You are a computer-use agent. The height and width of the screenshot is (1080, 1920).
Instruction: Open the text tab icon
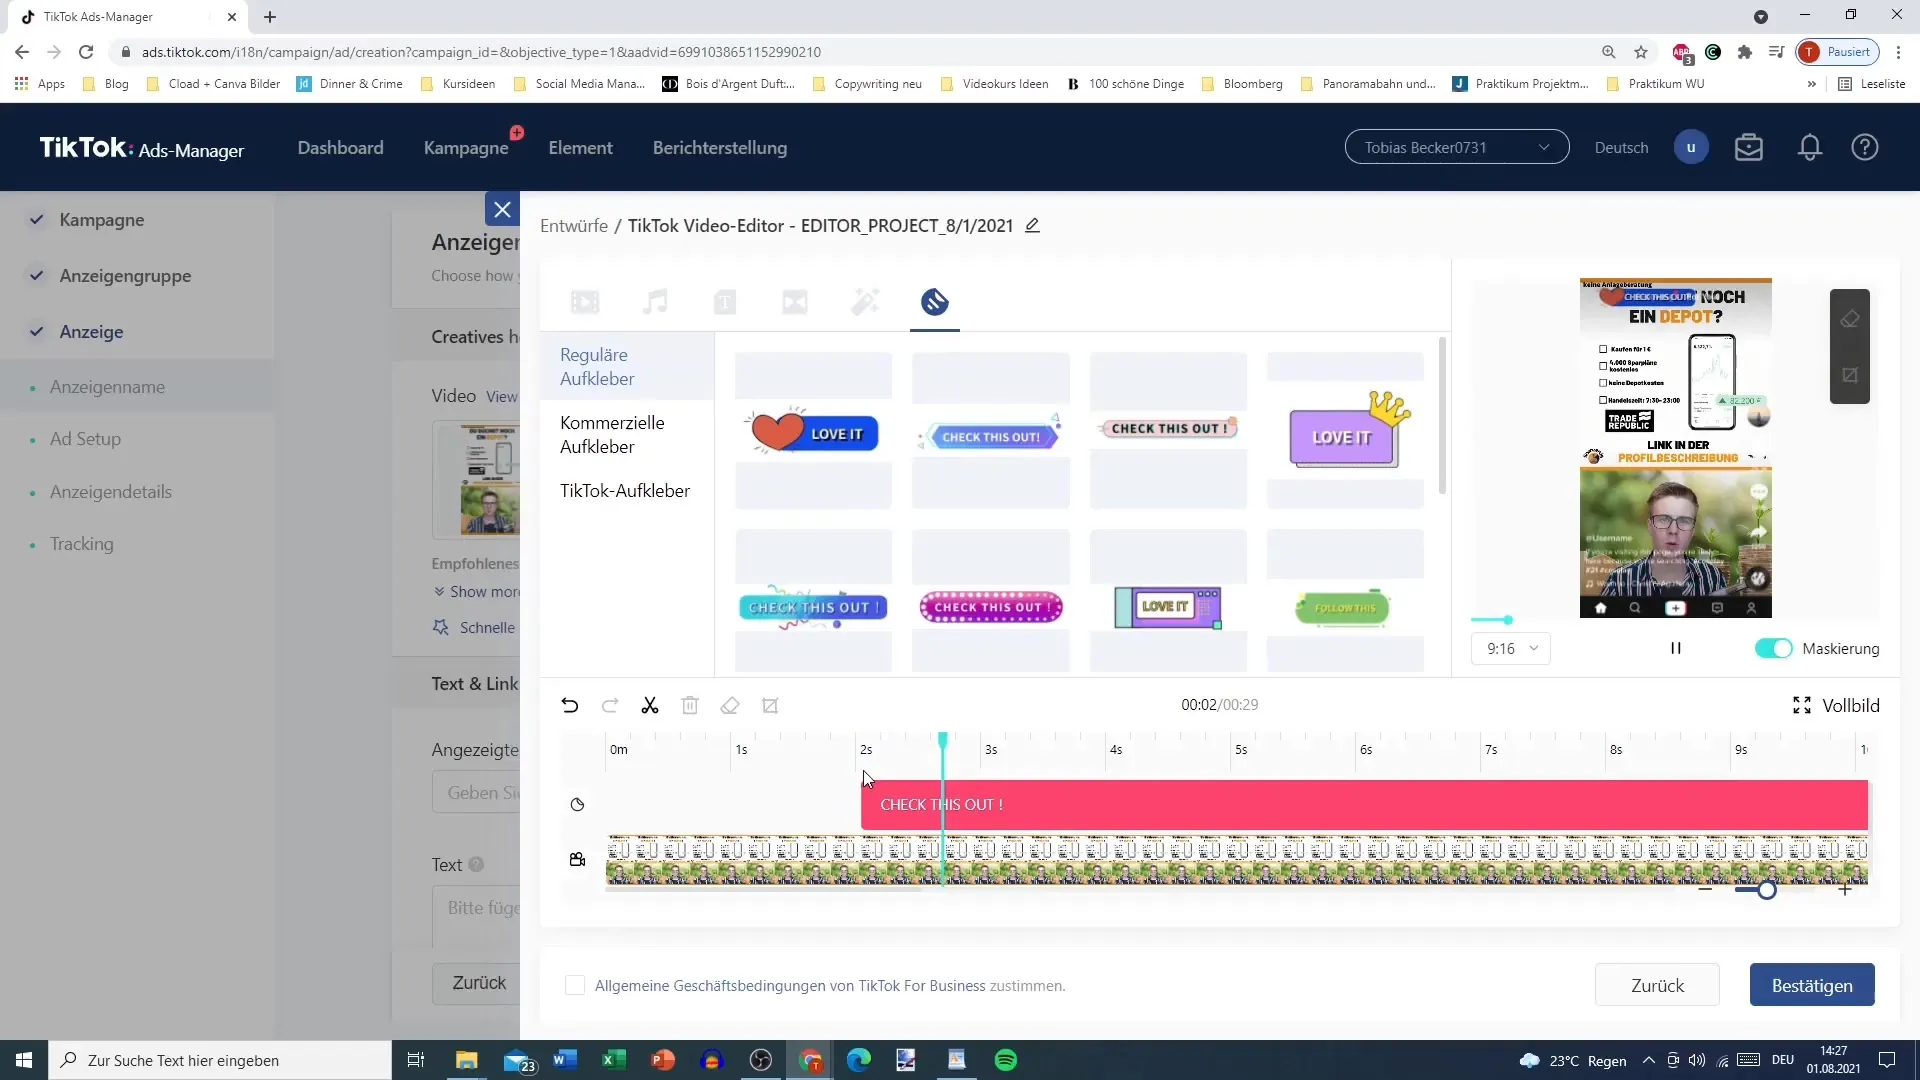[725, 302]
